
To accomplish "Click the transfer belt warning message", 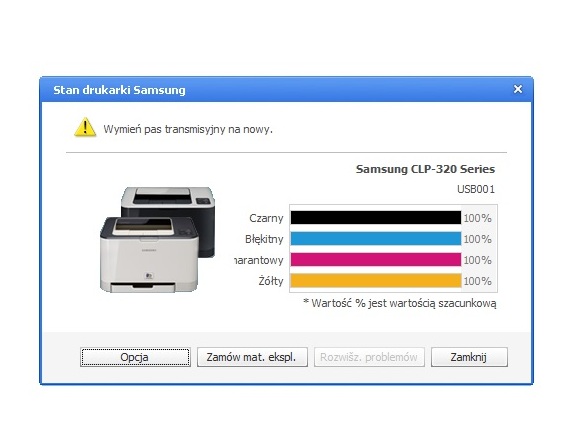I will tap(188, 129).
